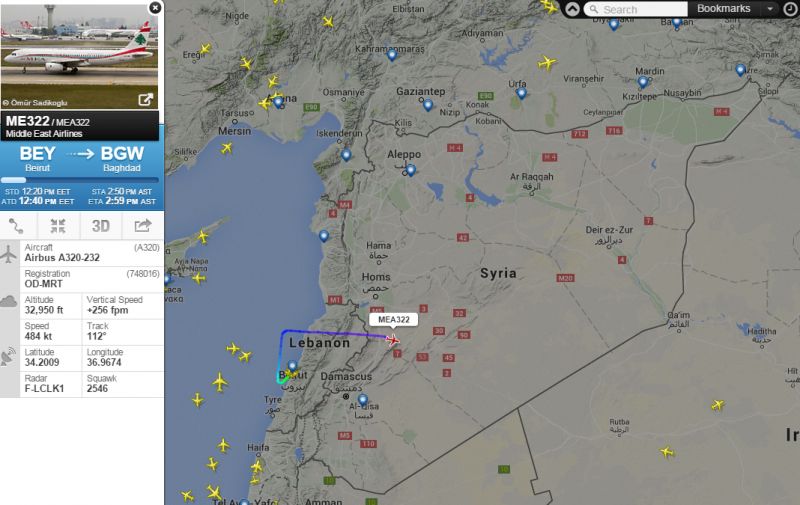Close the ME322 flight details panel
The image size is (800, 505).
pos(155,8)
